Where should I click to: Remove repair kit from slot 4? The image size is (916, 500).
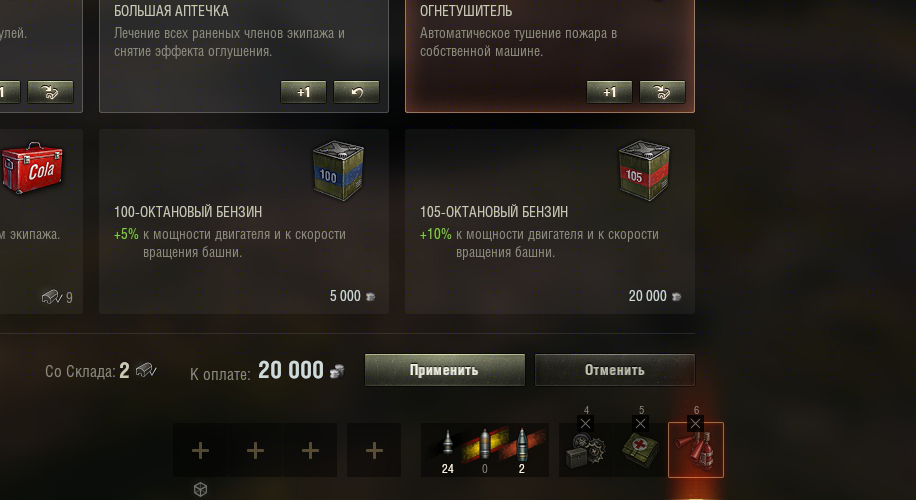point(585,423)
